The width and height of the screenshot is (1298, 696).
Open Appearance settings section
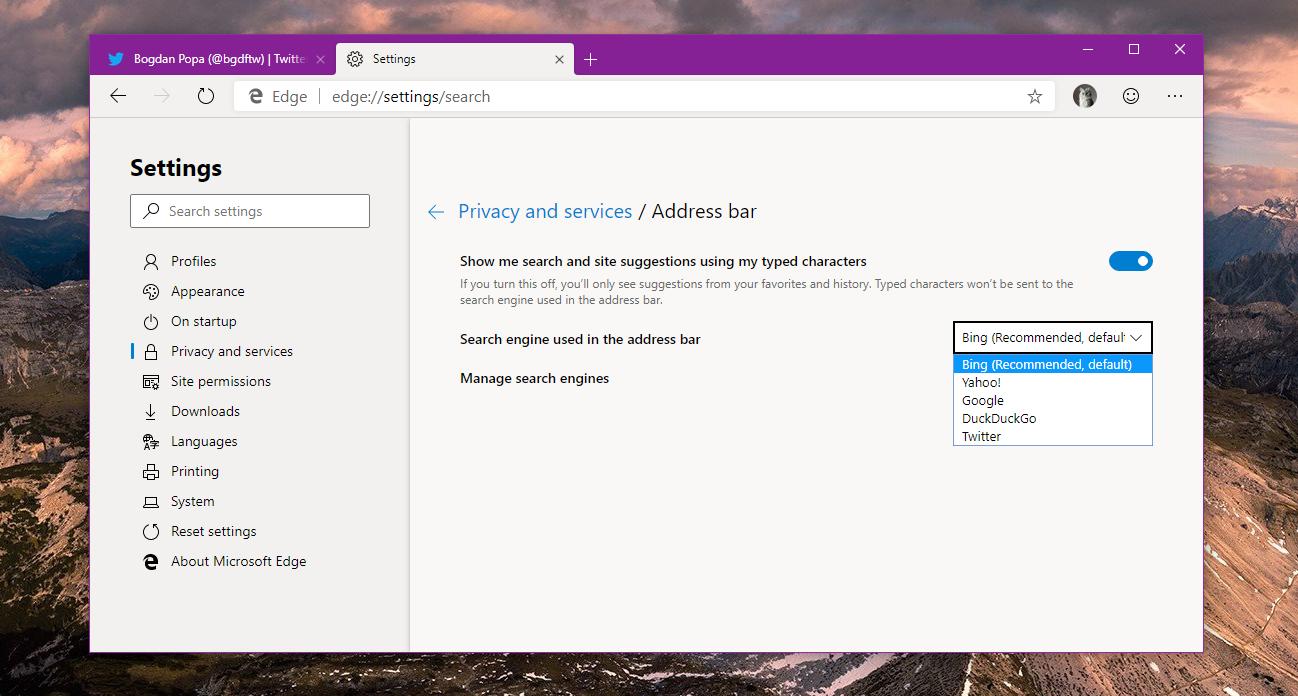click(x=208, y=291)
